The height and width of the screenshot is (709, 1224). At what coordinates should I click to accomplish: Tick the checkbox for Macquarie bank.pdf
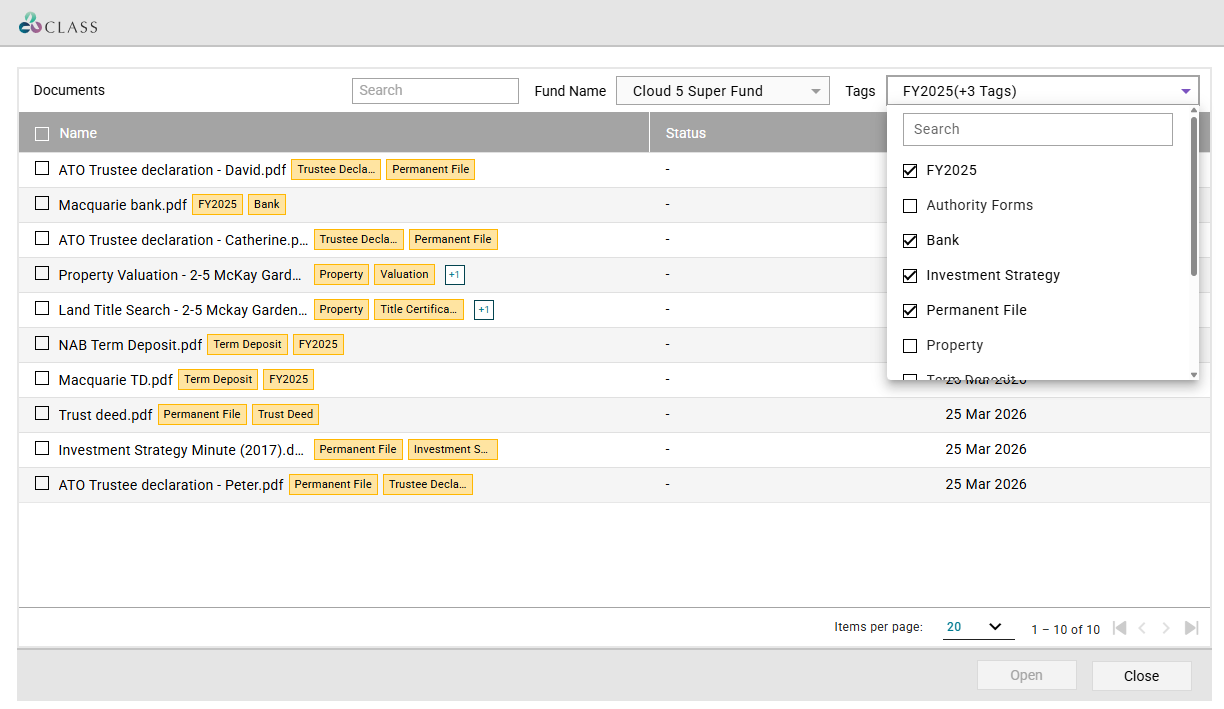[42, 203]
